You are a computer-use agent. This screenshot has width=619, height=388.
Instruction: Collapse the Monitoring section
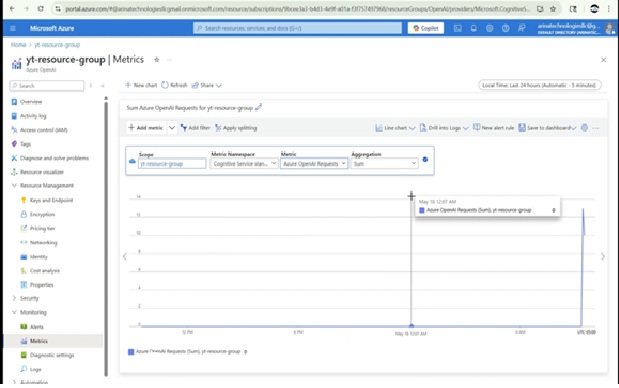pyautogui.click(x=14, y=312)
